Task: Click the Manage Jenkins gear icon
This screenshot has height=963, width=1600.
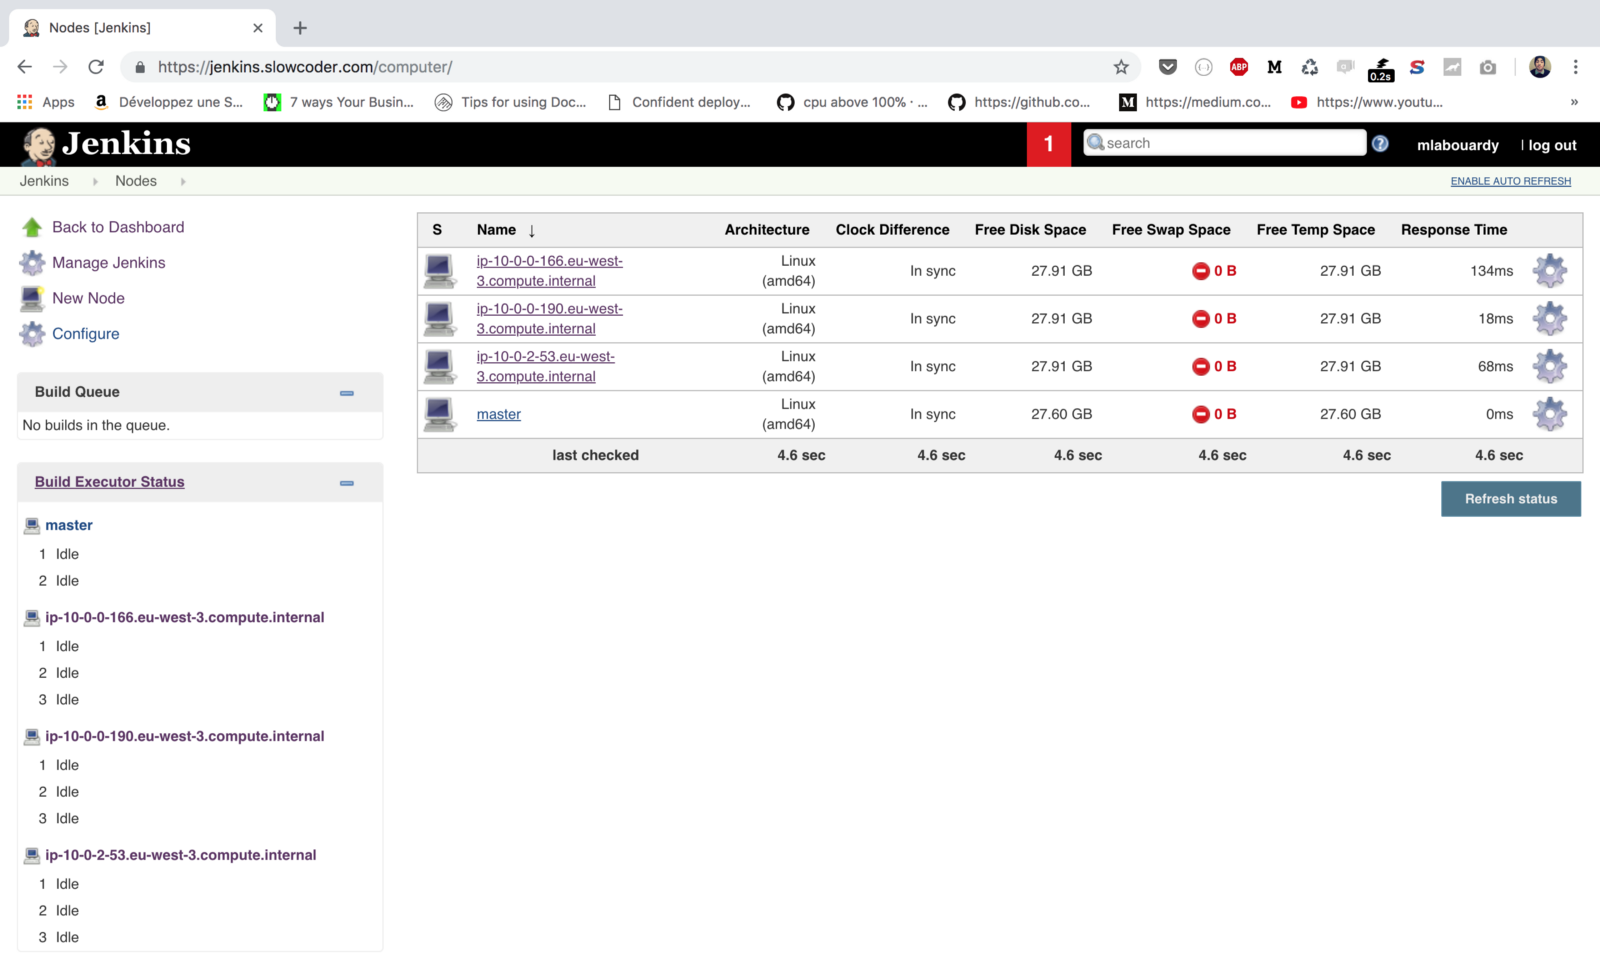Action: (32, 263)
